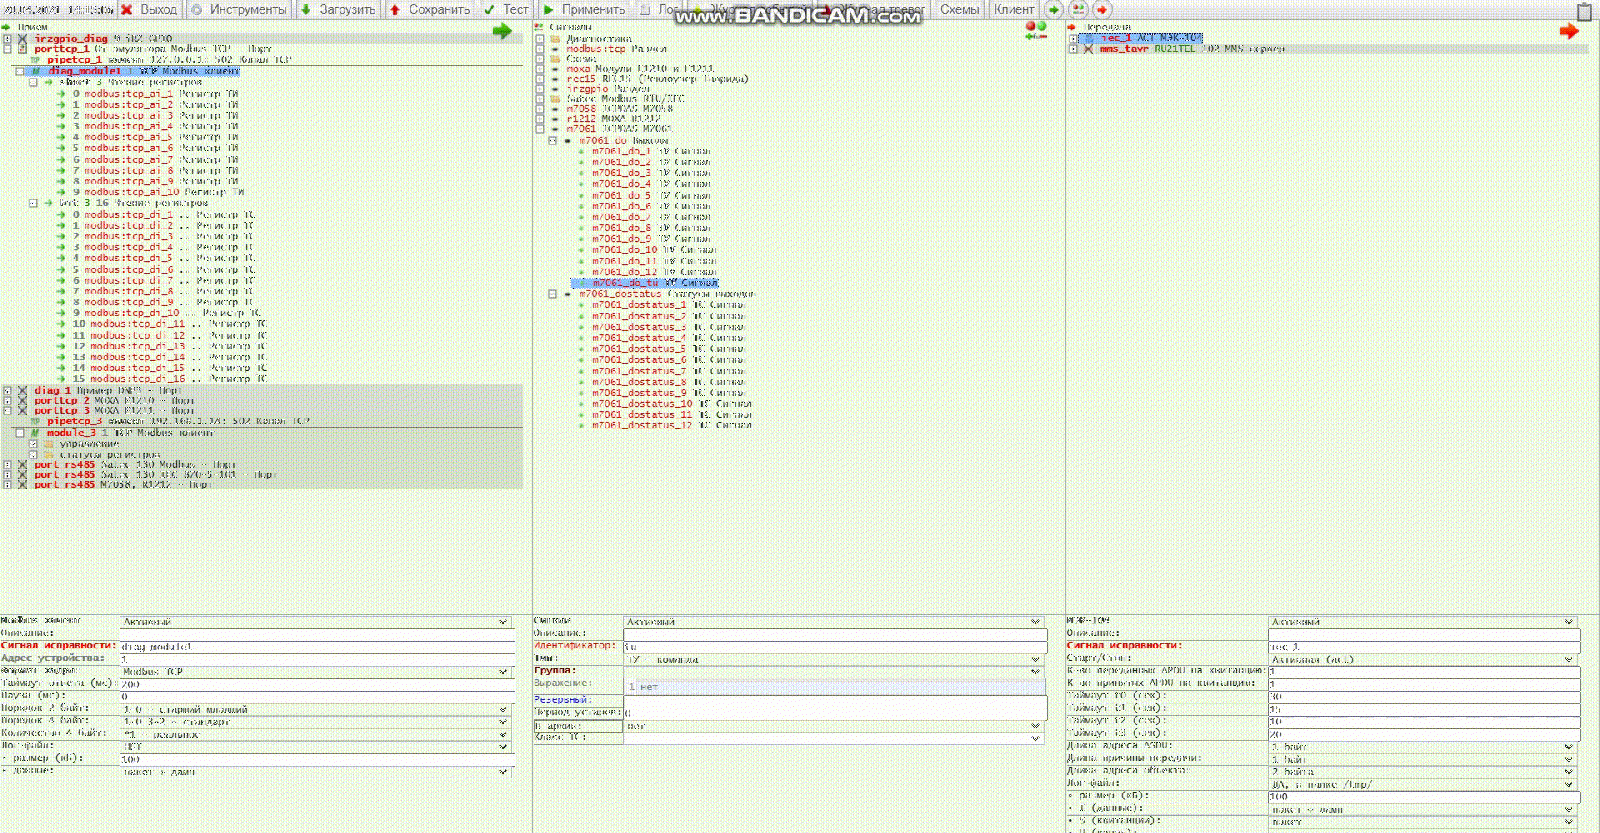Click the Выход (Exit) toolbar button

coord(148,9)
